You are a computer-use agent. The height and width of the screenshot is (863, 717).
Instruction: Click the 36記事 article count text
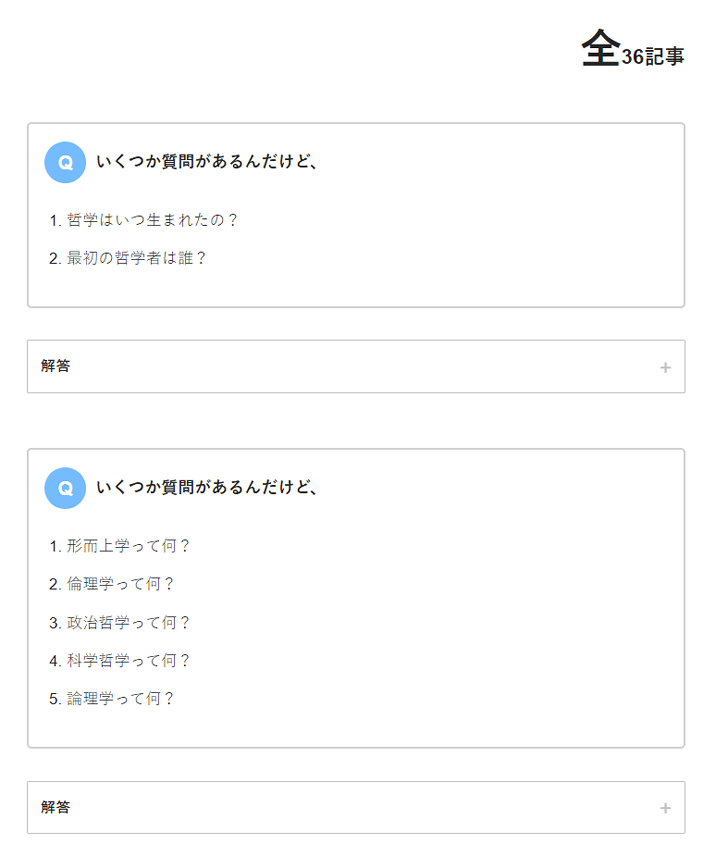pyautogui.click(x=653, y=57)
